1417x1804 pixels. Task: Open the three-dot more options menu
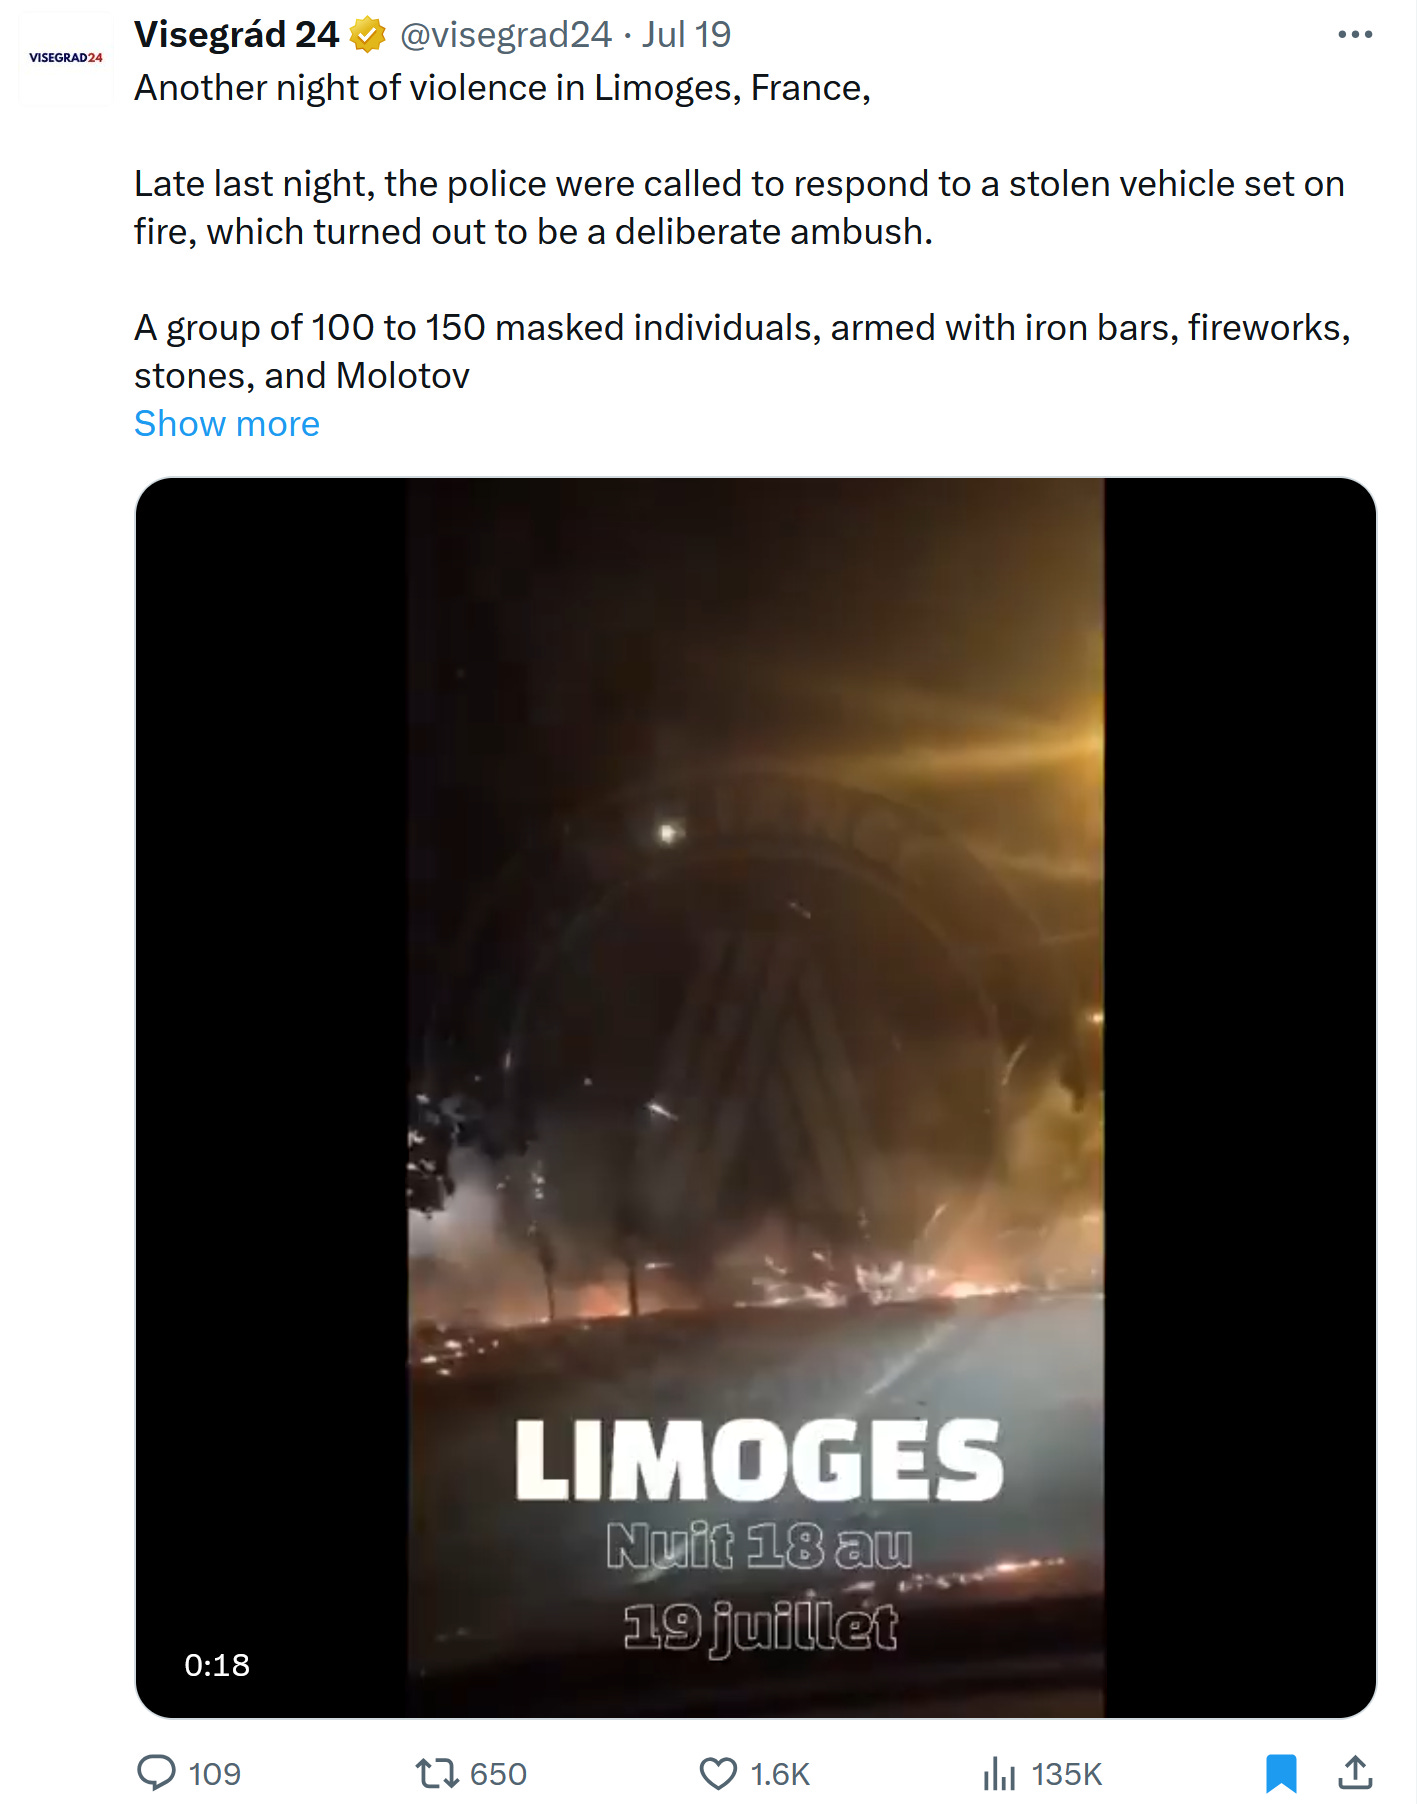tap(1355, 34)
